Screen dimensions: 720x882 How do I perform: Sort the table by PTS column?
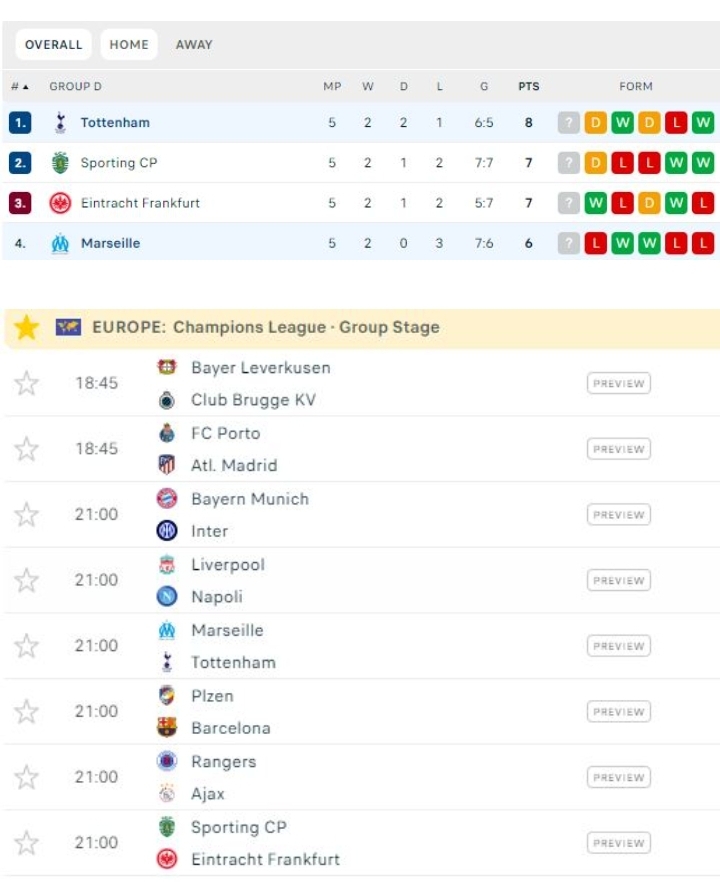[x=529, y=87]
